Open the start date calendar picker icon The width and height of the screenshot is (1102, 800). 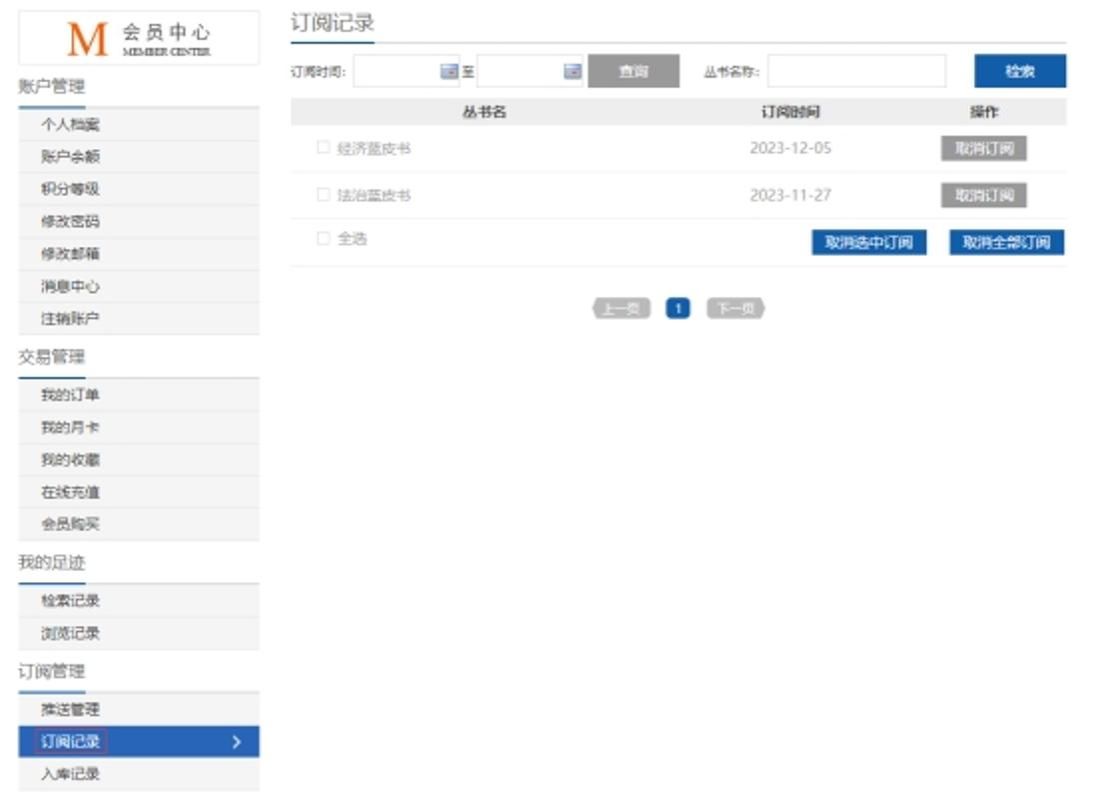click(x=449, y=71)
